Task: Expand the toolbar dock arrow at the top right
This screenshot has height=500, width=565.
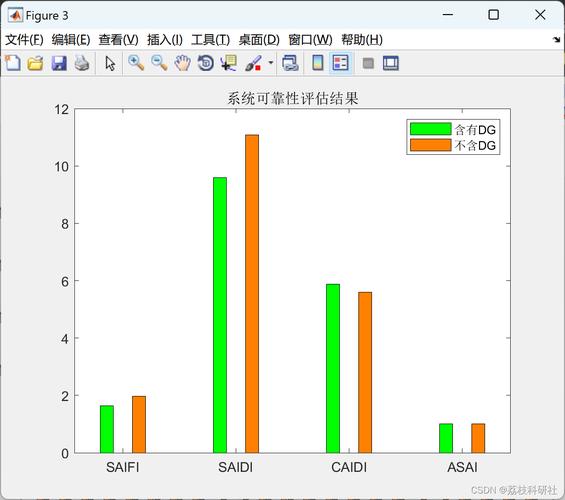Action: [x=557, y=40]
